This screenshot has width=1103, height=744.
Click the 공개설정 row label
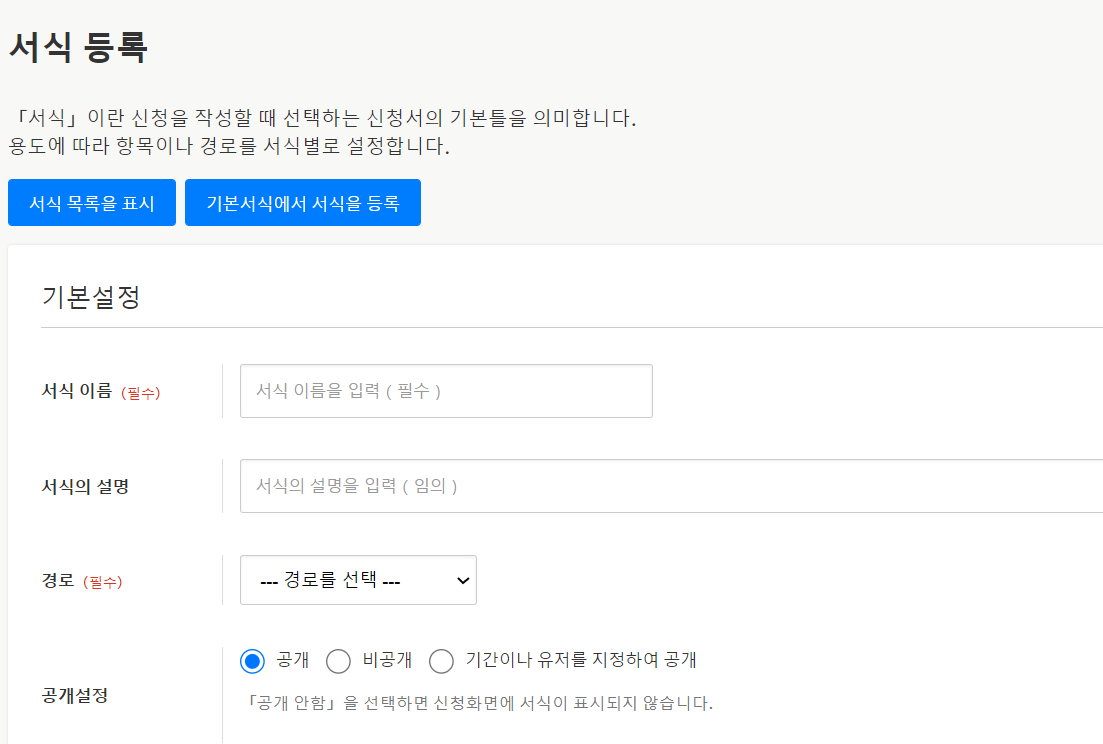[x=75, y=695]
